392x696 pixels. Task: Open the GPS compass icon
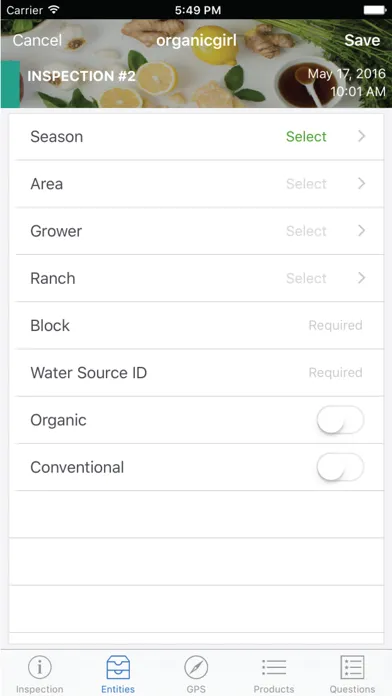coord(196,667)
